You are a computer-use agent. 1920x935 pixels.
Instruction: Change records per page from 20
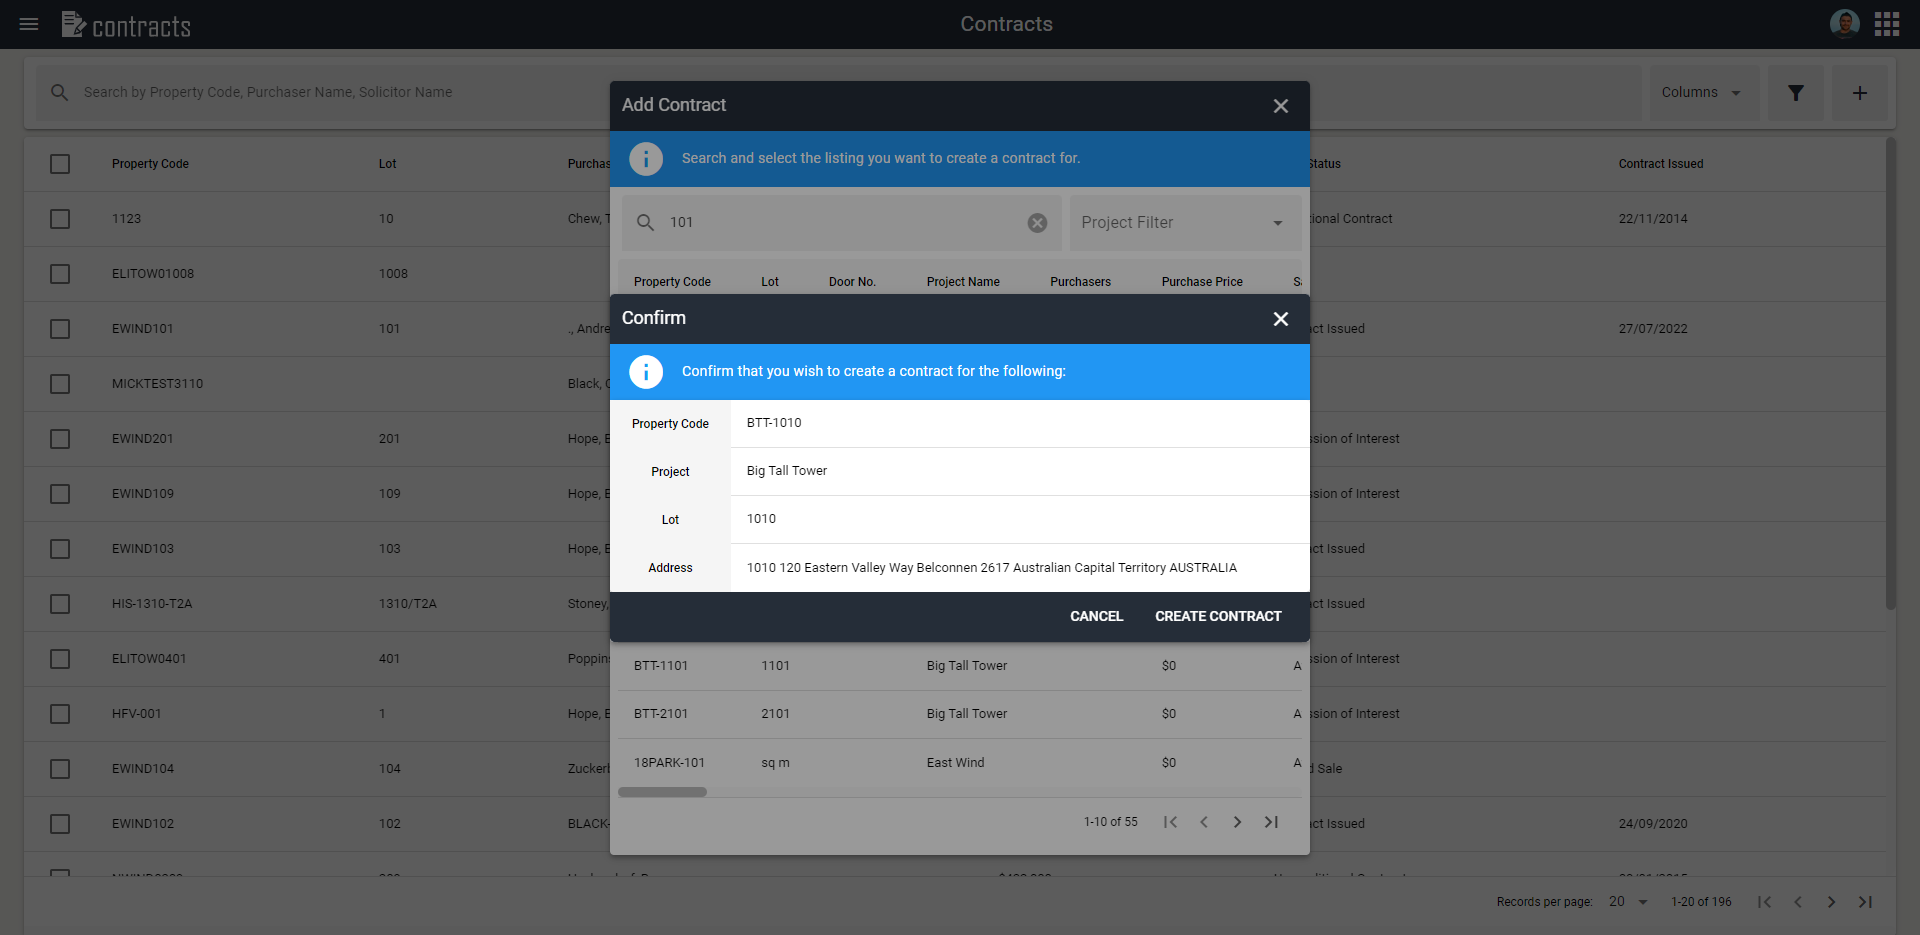pos(1627,901)
